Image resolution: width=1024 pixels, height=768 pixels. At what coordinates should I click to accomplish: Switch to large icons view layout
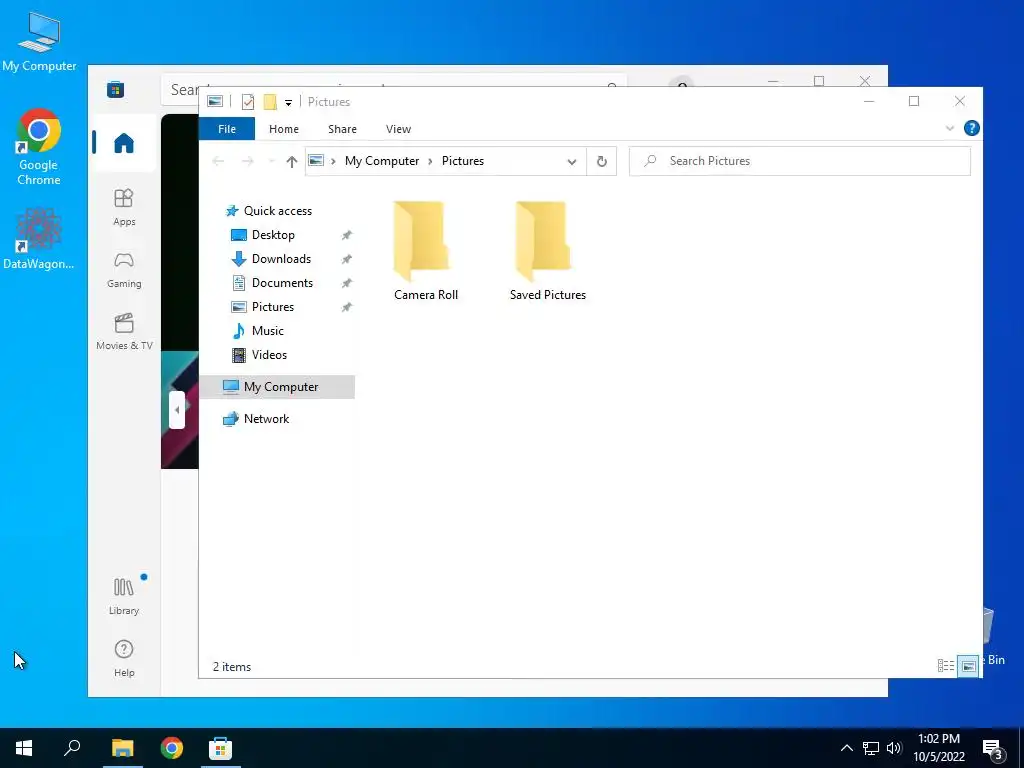tap(968, 666)
